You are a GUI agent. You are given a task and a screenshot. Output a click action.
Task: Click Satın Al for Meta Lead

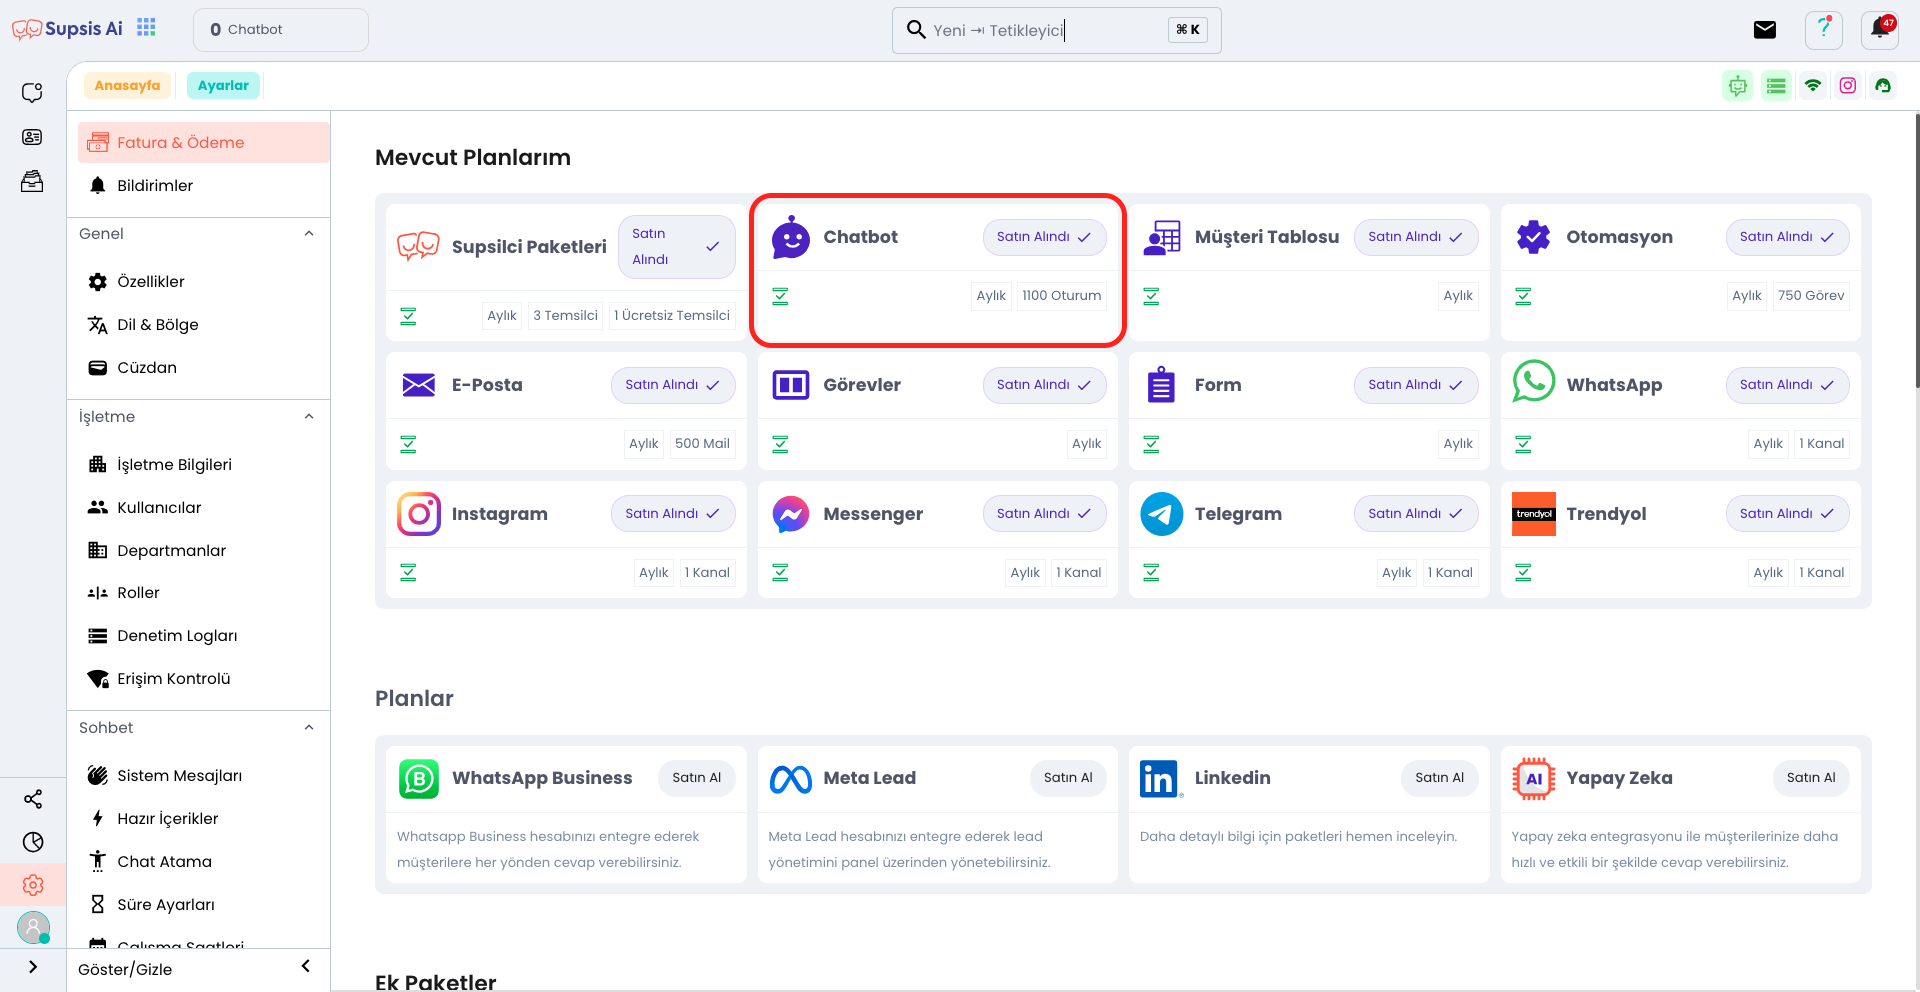click(x=1068, y=778)
